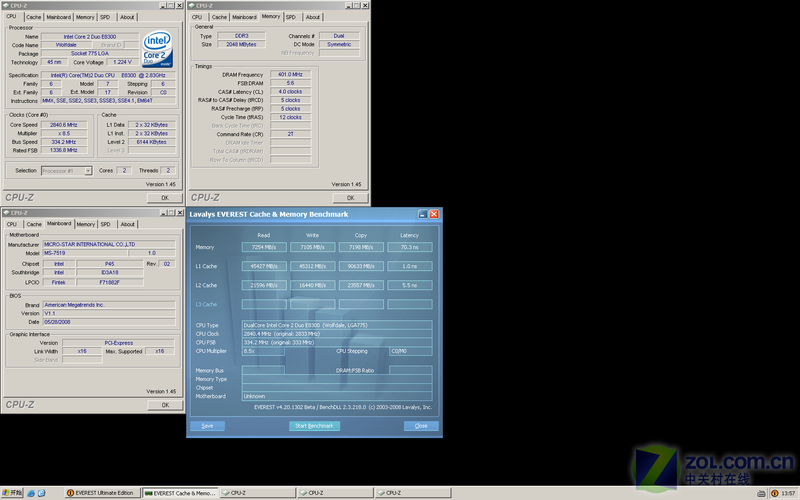Click the mainboard Model field MS-7519
800x500 pixels.
[x=84, y=253]
